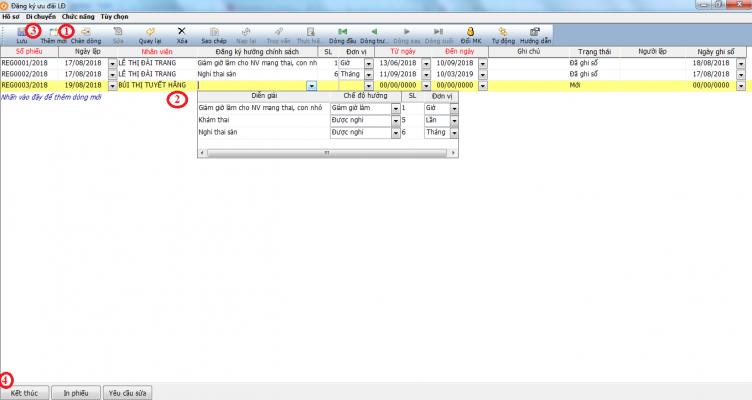
Task: Click the Từ ngày 11/09/2018 cell
Action: 398,74
